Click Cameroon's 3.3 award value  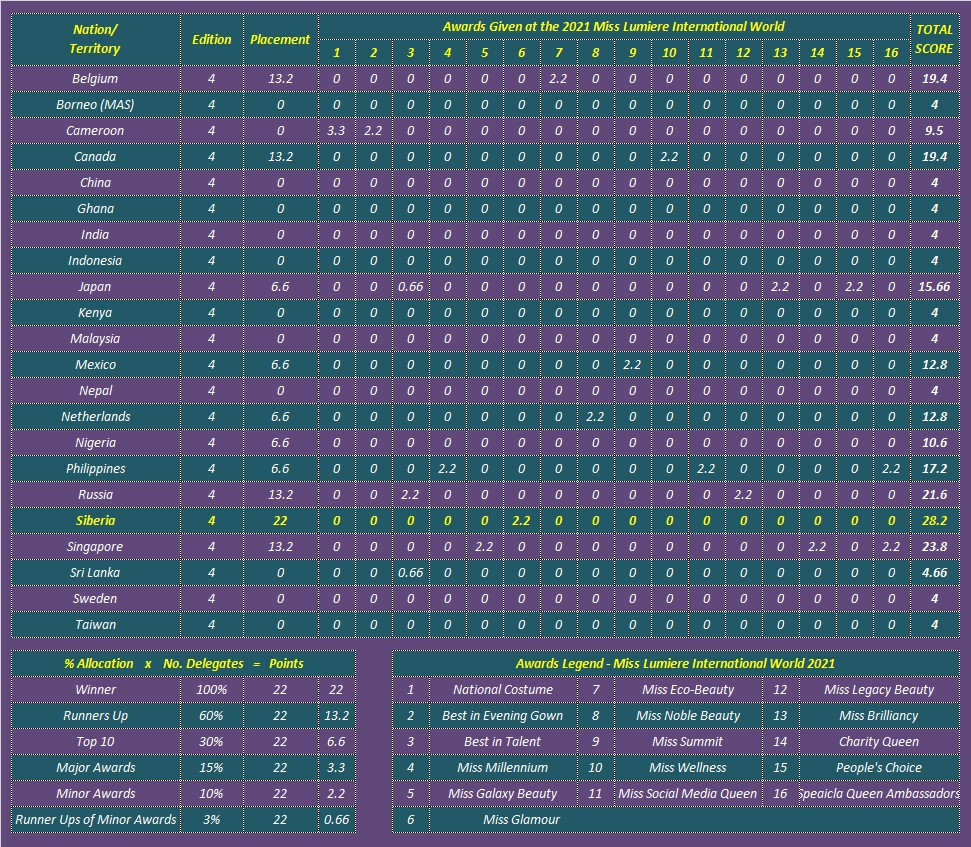click(x=336, y=131)
